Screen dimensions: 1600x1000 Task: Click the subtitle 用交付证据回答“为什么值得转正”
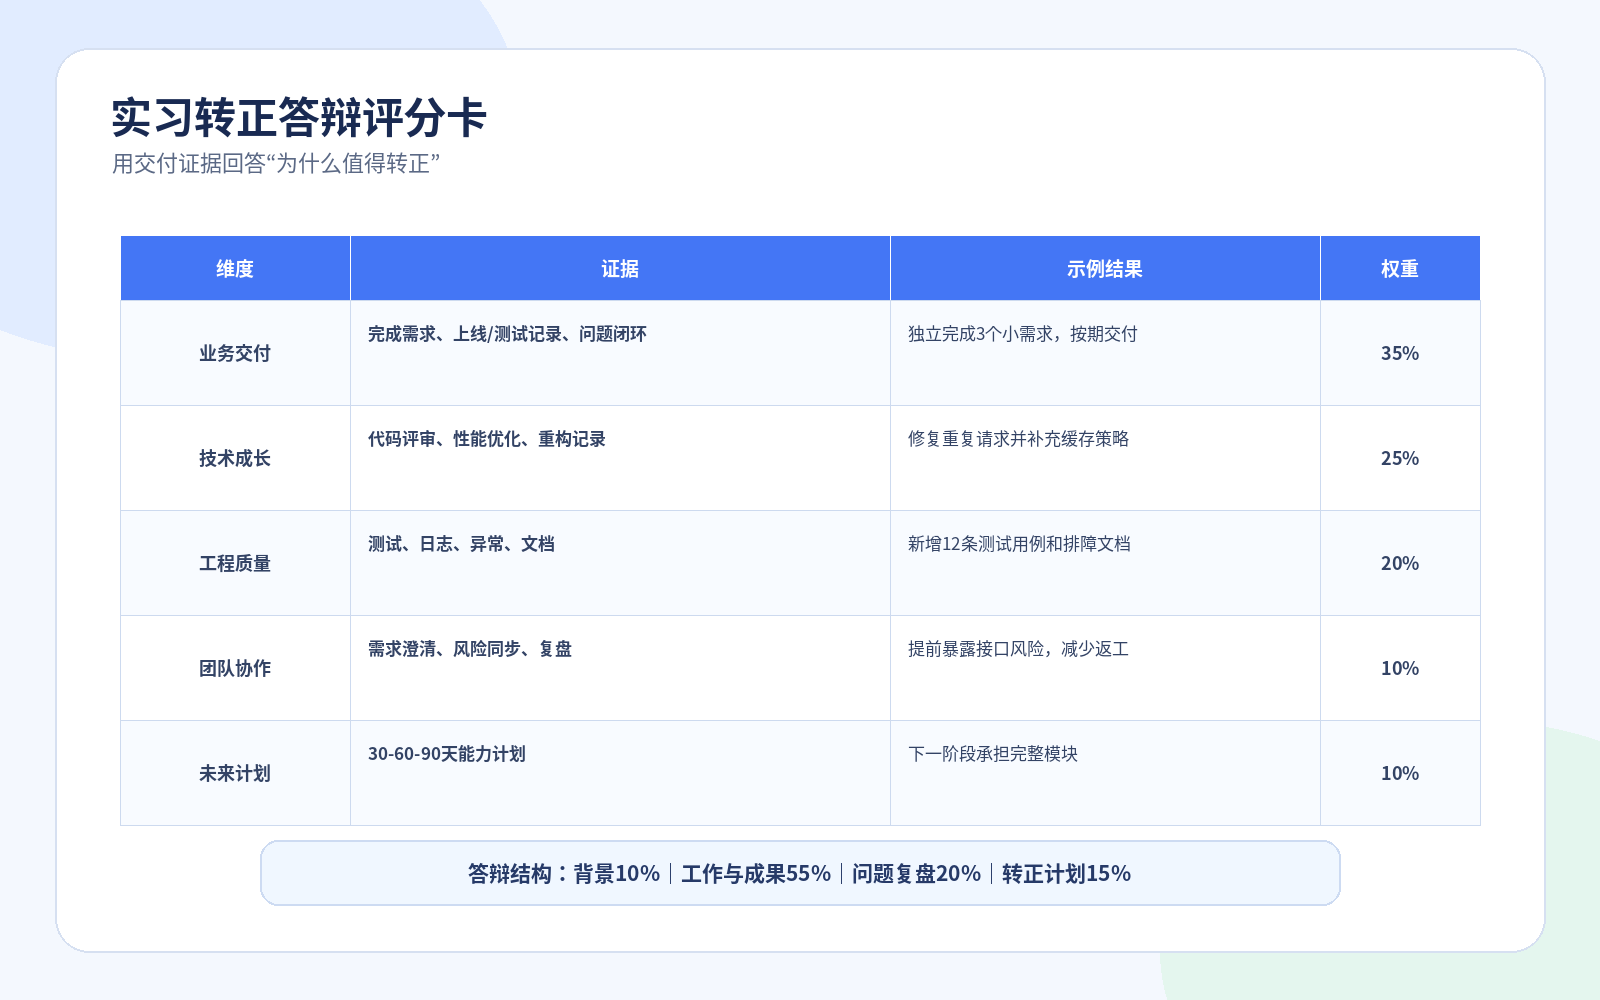tap(276, 163)
